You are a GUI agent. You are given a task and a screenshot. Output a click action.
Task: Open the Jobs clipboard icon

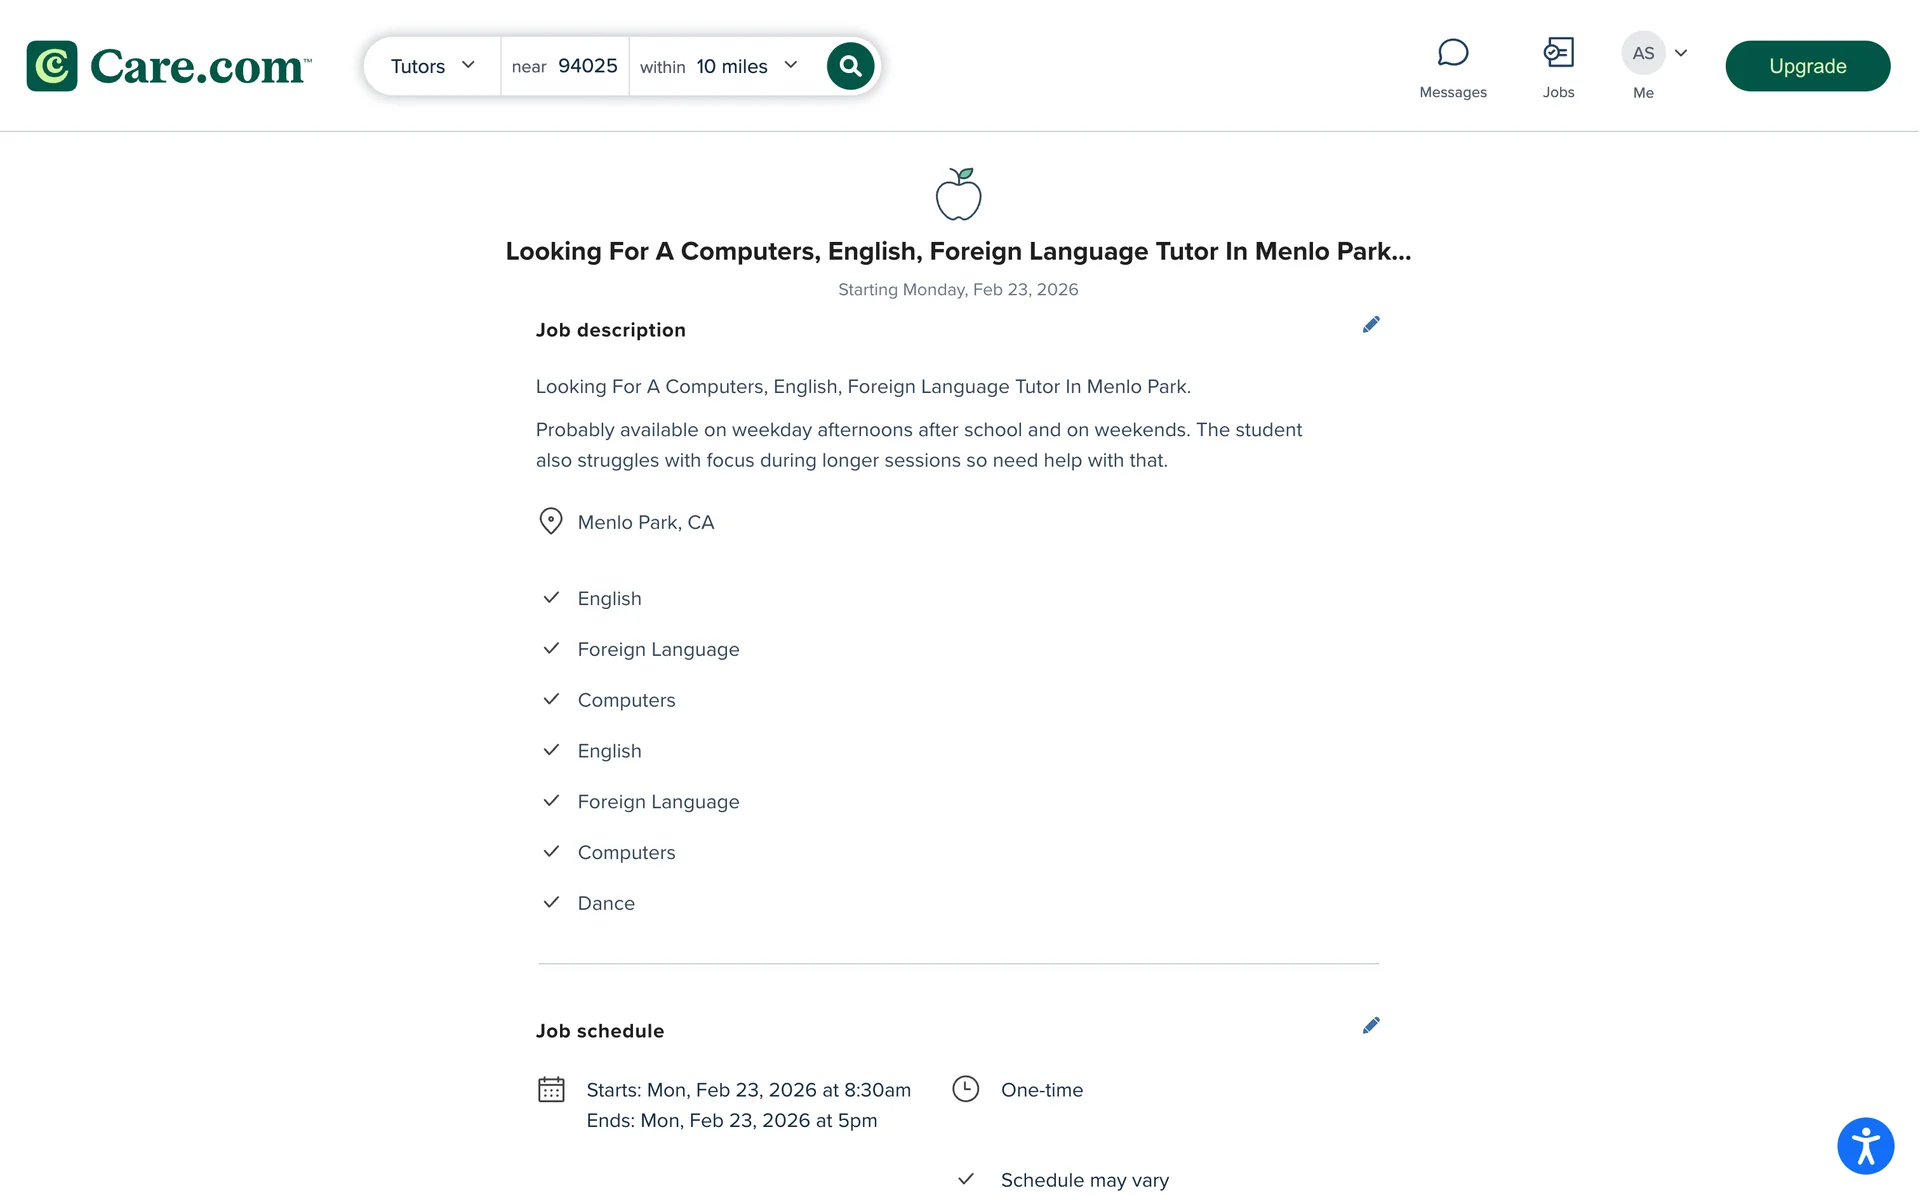(x=1558, y=53)
